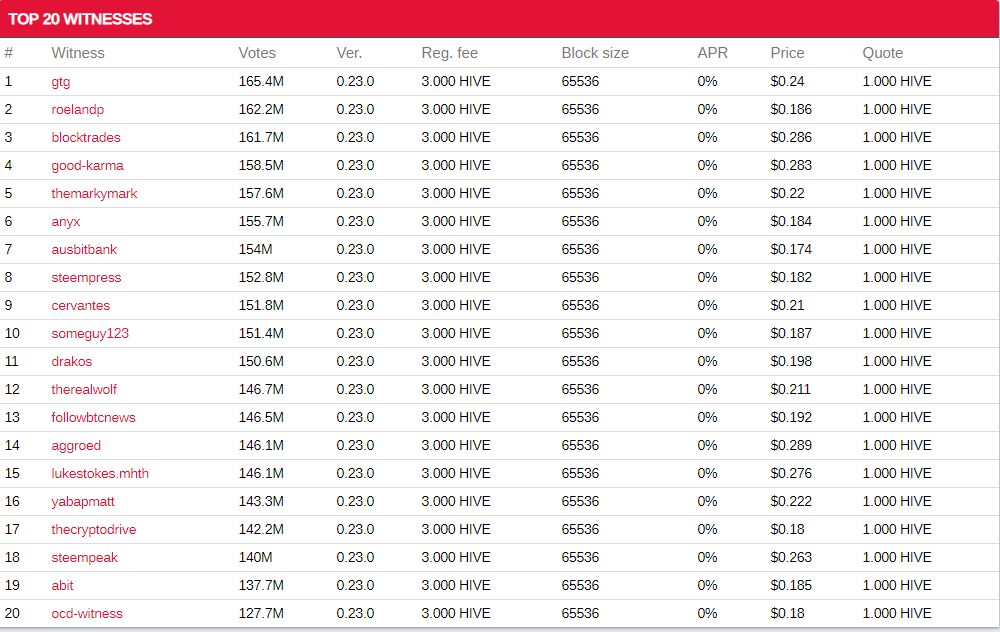
Task: Open therealwolf witness profile
Action: pos(84,390)
